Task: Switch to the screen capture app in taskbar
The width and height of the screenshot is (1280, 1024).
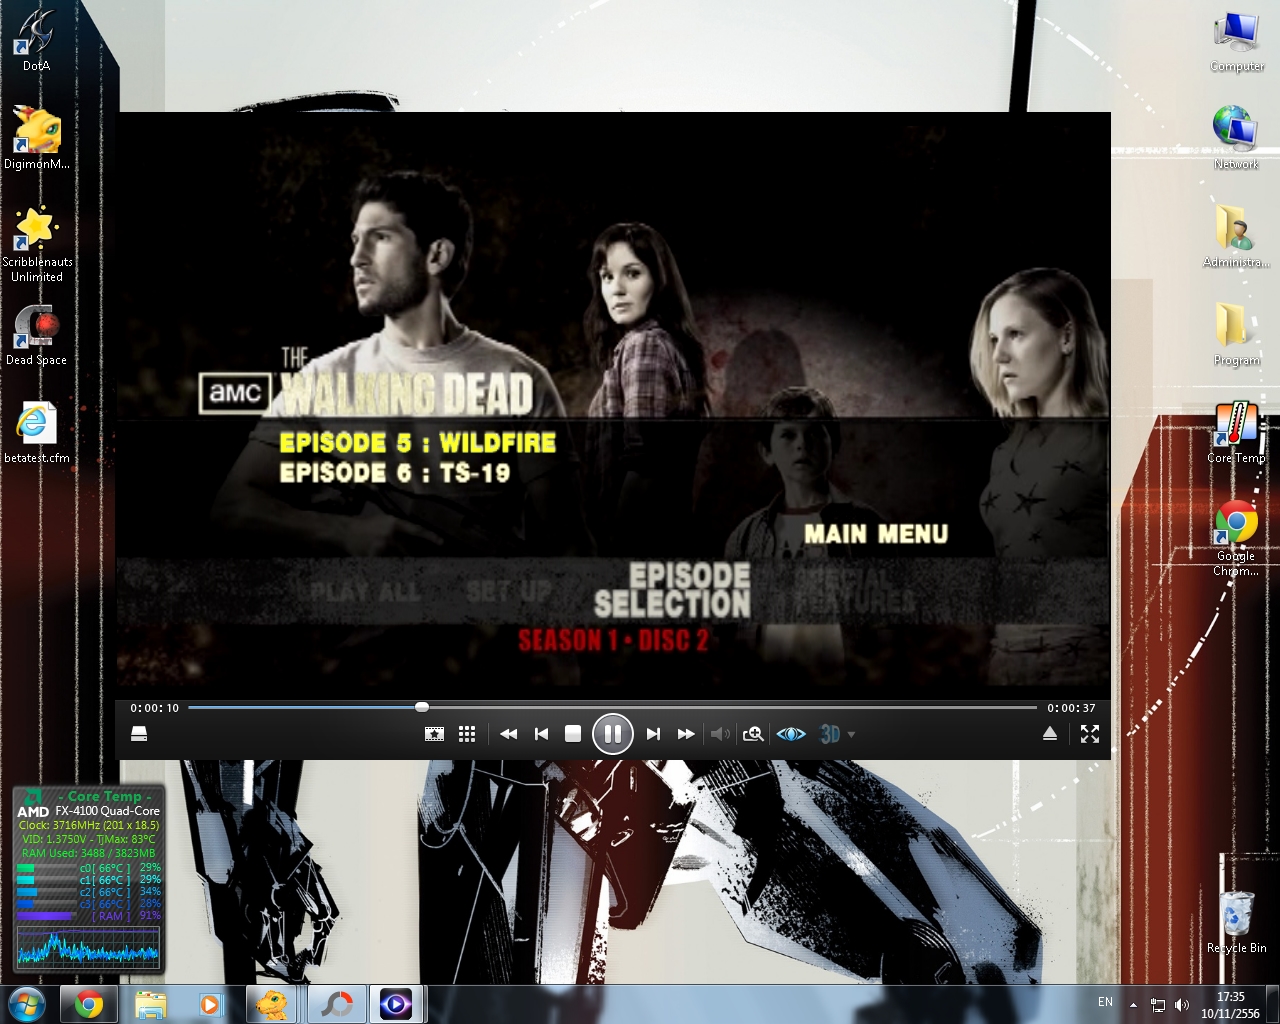Action: pos(336,1004)
